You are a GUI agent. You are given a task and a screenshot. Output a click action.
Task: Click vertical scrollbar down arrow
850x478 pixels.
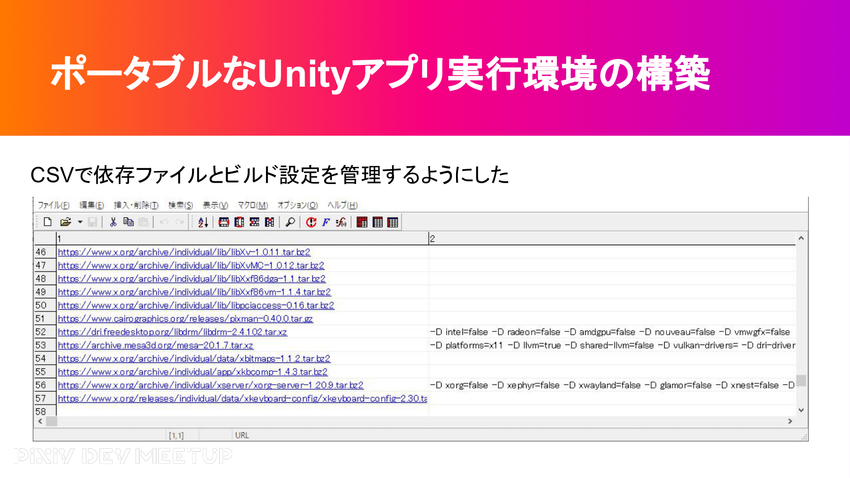(801, 410)
